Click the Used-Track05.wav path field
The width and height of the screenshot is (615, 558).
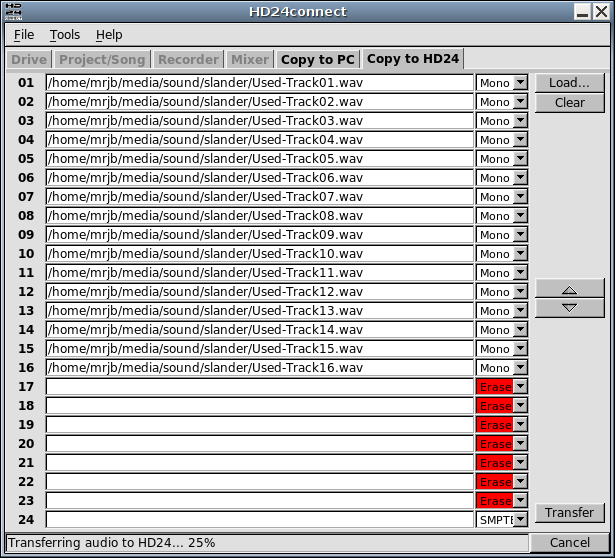[x=259, y=159]
